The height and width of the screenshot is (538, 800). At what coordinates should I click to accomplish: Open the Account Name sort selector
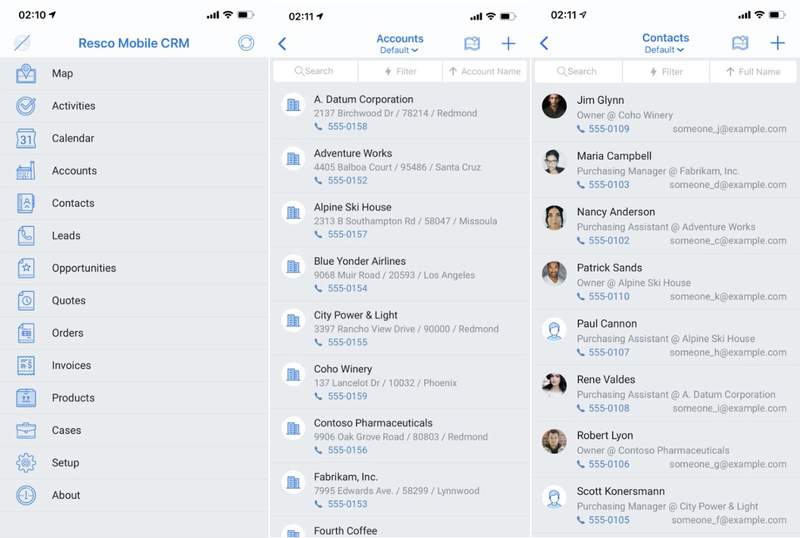pos(485,71)
